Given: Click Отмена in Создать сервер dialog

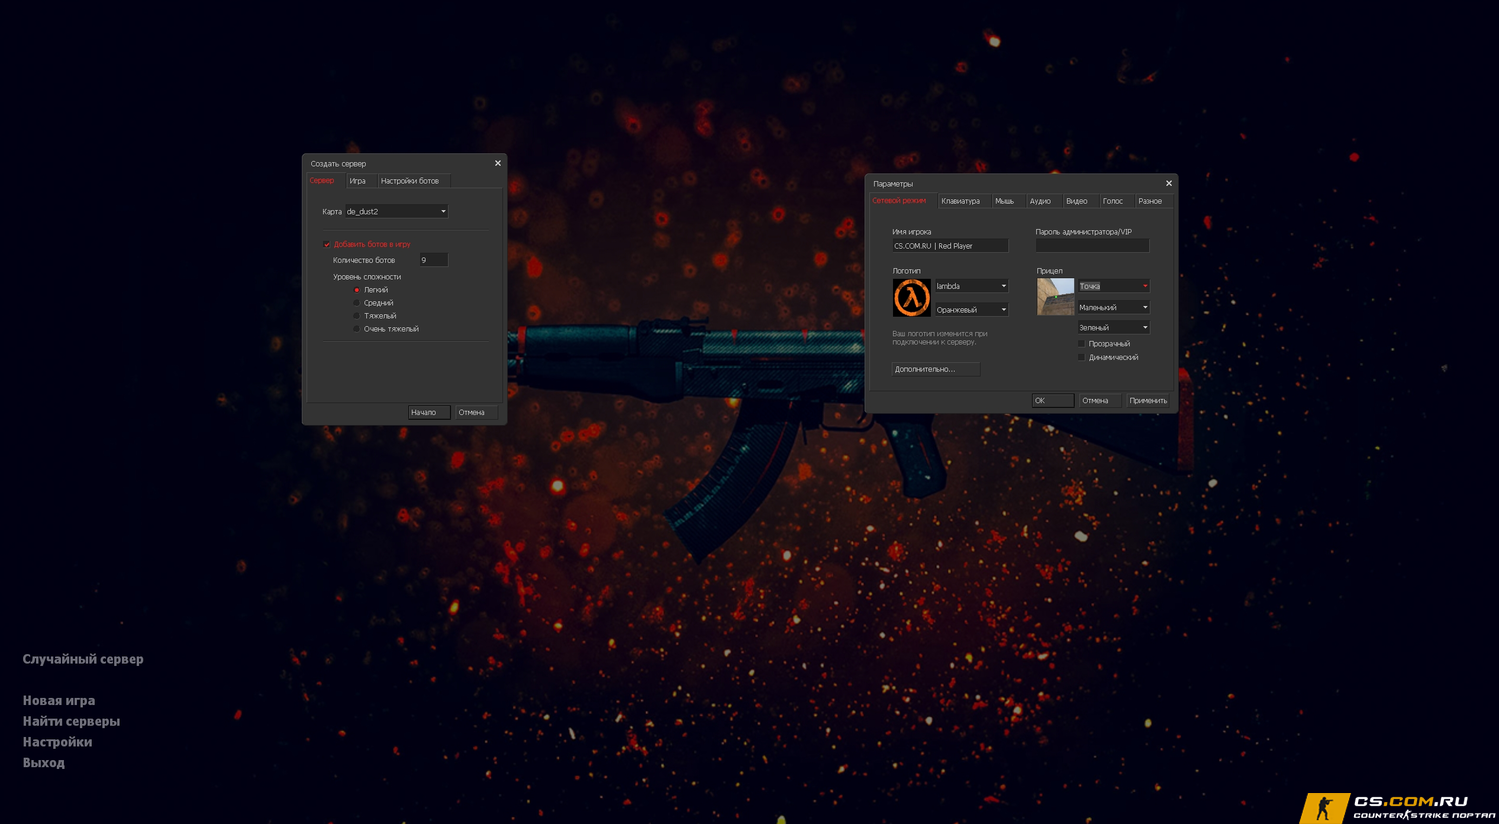Looking at the screenshot, I should [x=476, y=412].
